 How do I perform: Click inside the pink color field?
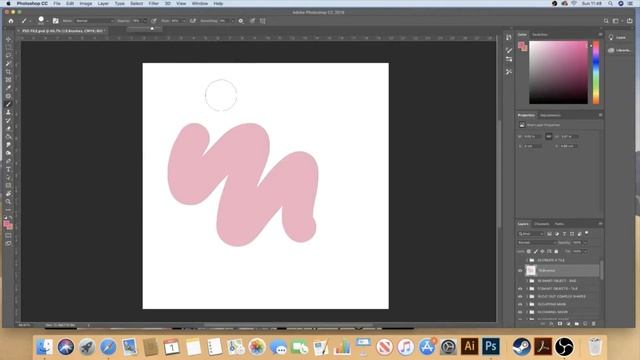pos(558,72)
